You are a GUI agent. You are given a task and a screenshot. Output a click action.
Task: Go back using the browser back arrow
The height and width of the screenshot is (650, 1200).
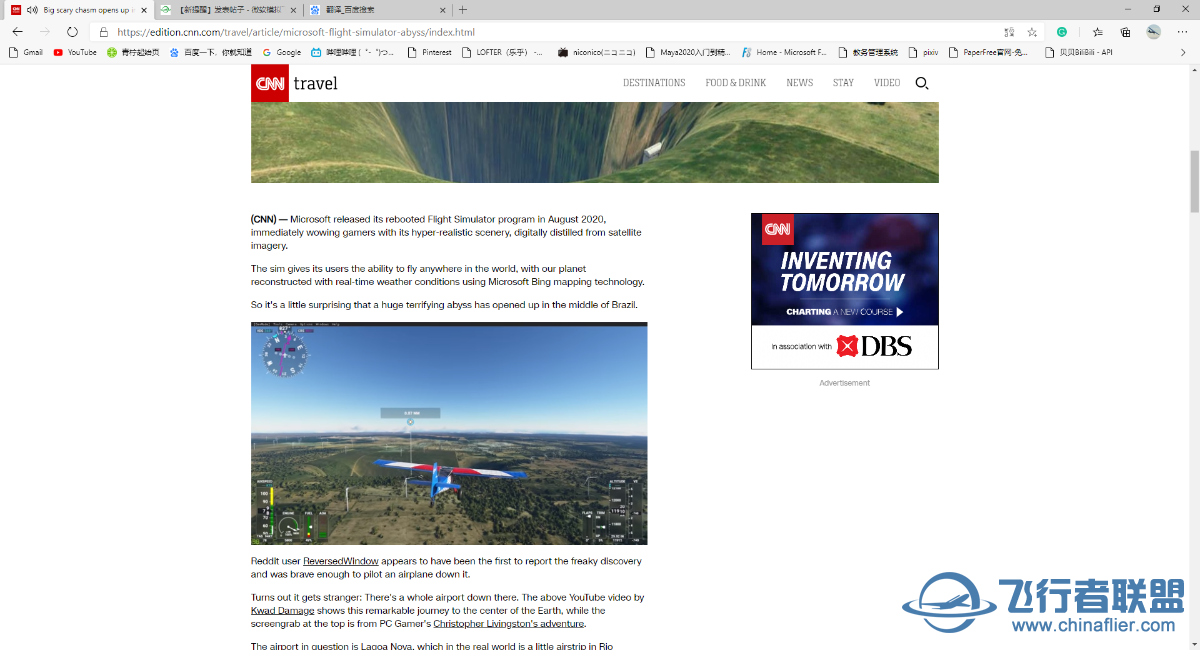pos(18,32)
